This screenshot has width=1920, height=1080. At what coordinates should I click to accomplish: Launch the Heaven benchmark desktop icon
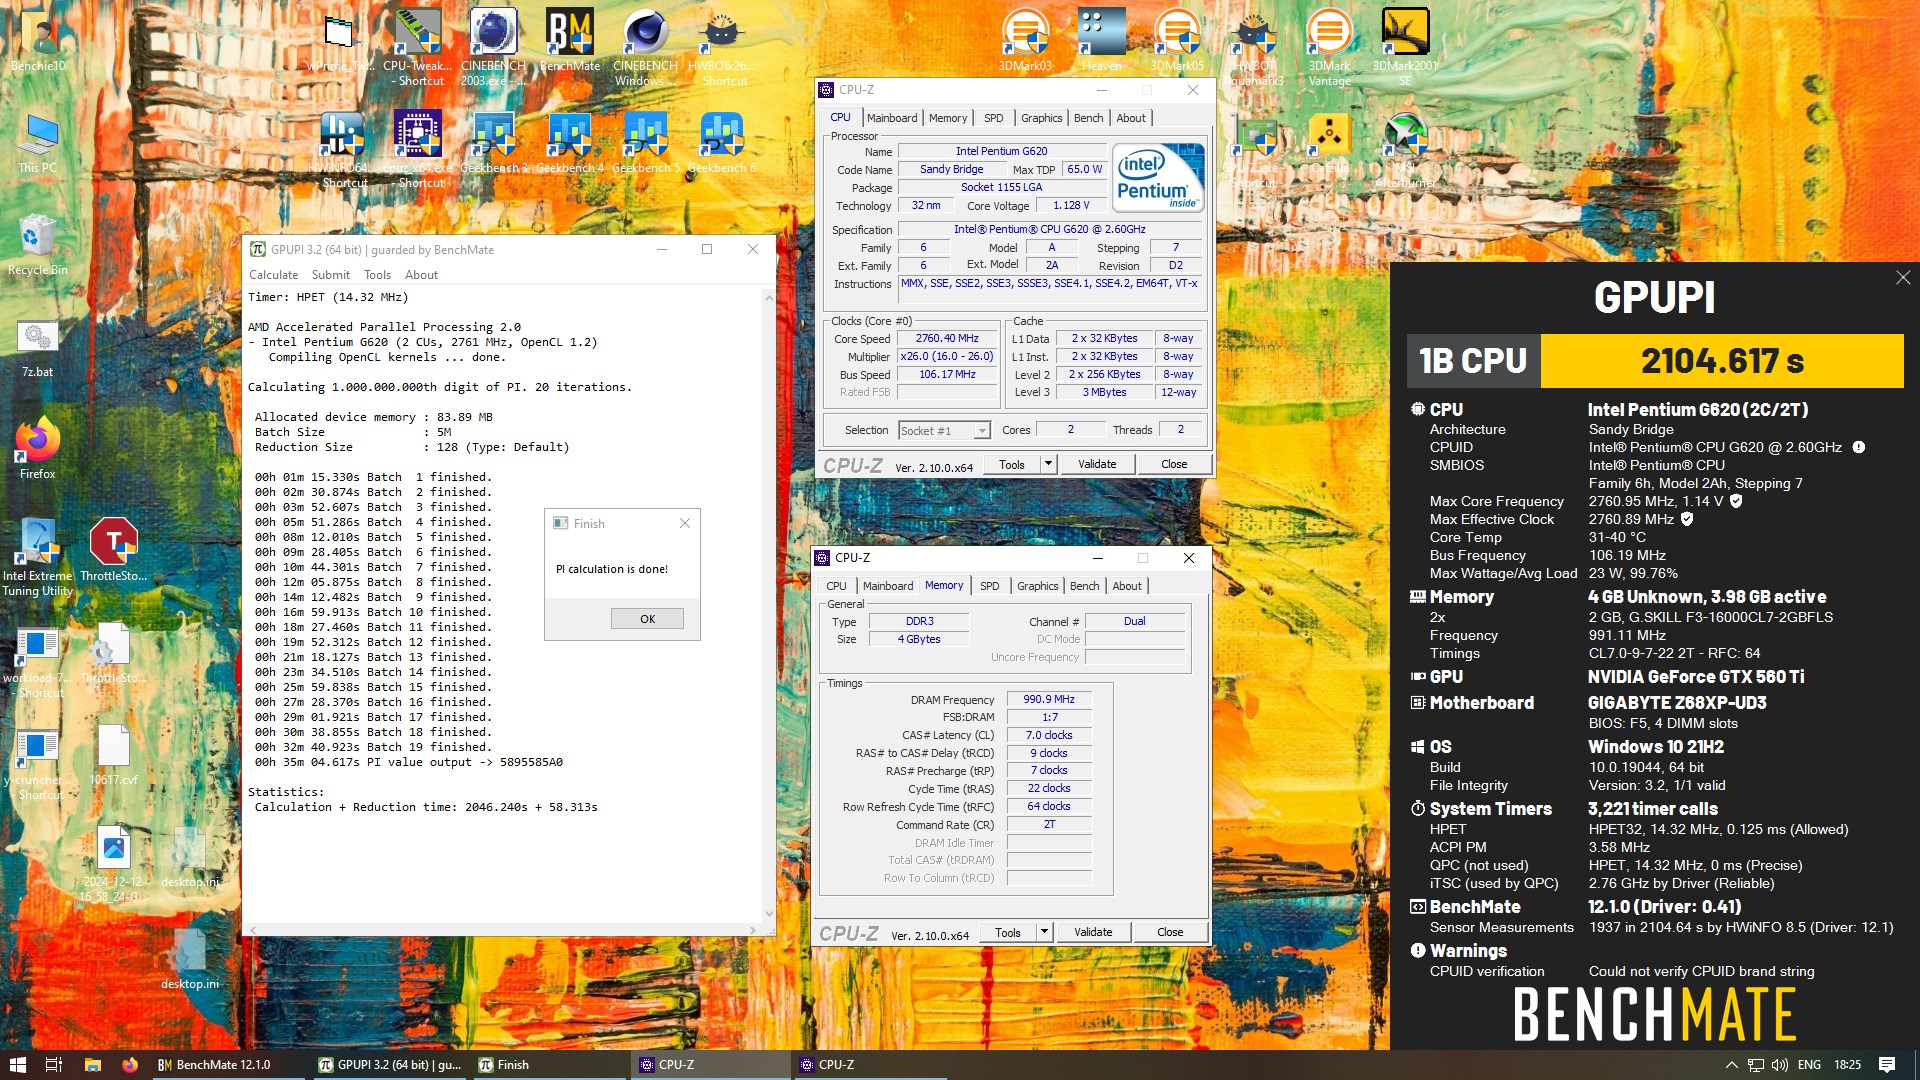coord(1101,40)
